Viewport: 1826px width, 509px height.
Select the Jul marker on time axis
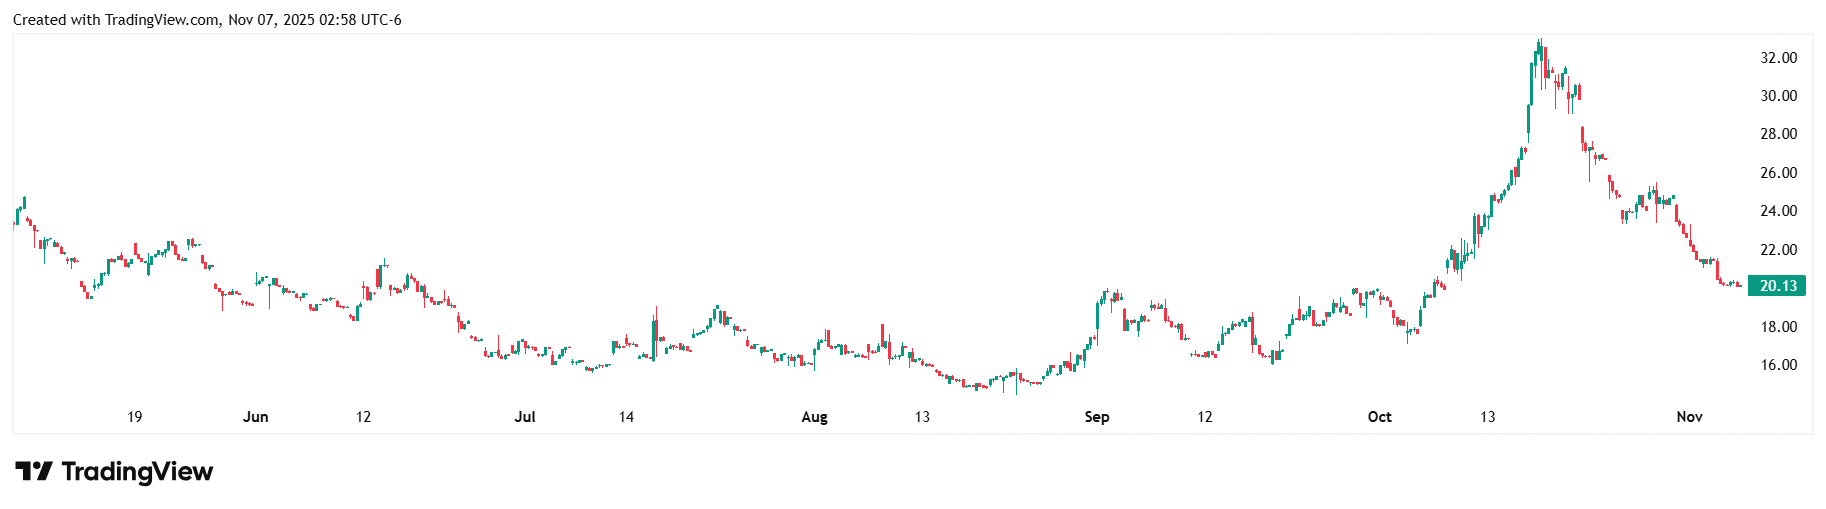(524, 417)
